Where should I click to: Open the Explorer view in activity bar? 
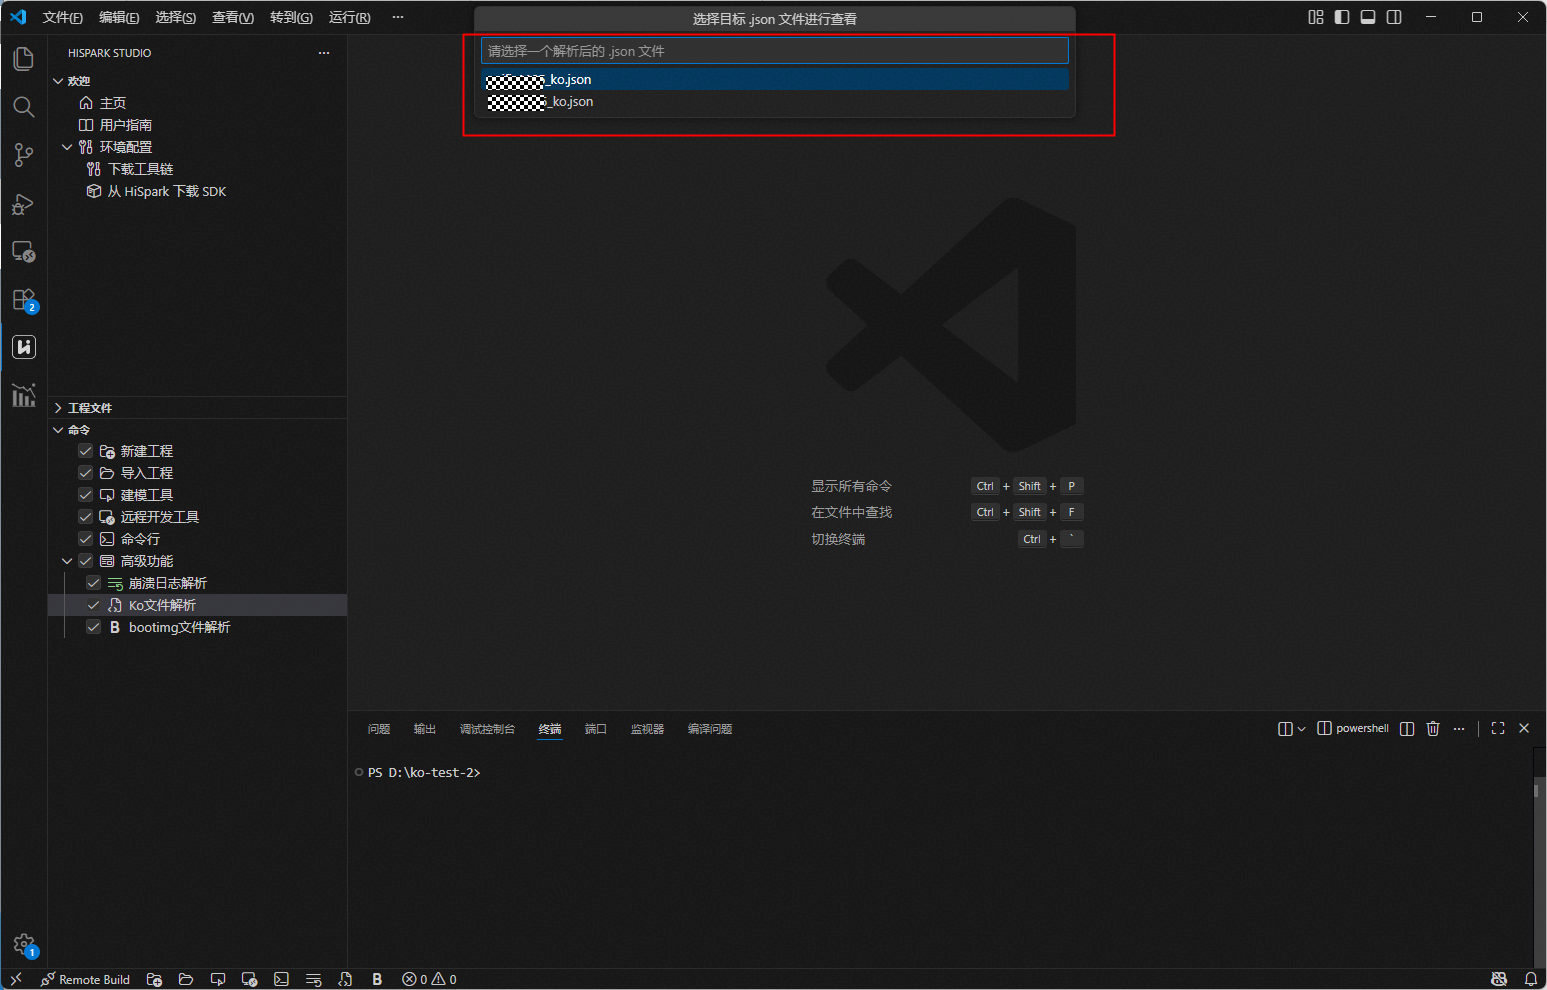pyautogui.click(x=24, y=59)
